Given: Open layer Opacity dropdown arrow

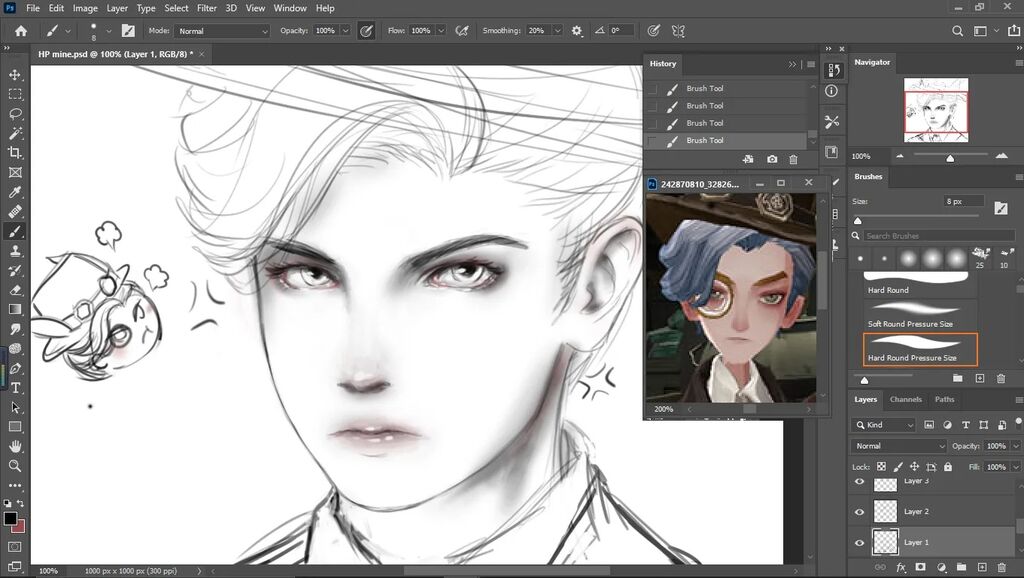Looking at the screenshot, I should tap(1016, 446).
